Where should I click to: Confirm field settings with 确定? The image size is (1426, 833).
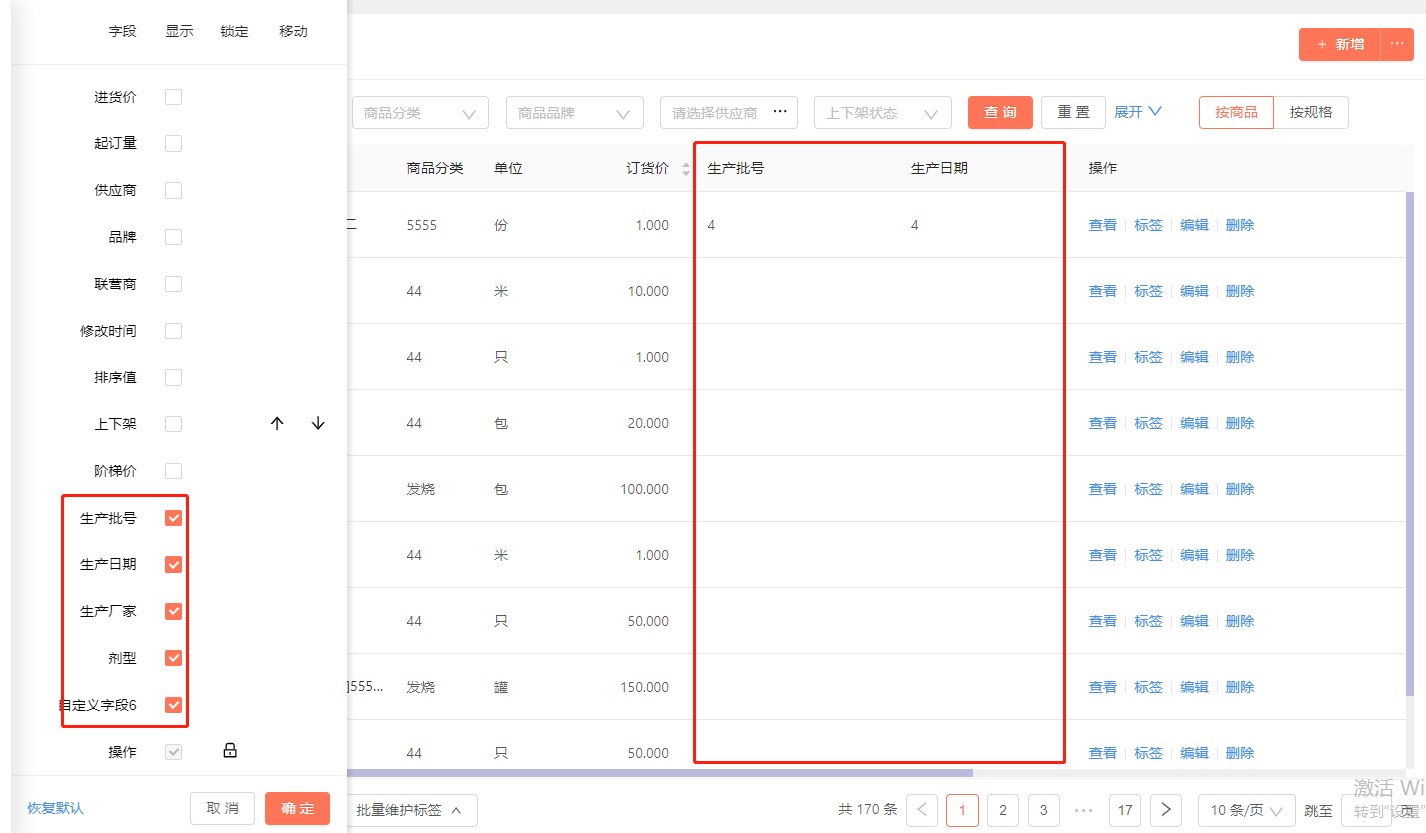297,808
